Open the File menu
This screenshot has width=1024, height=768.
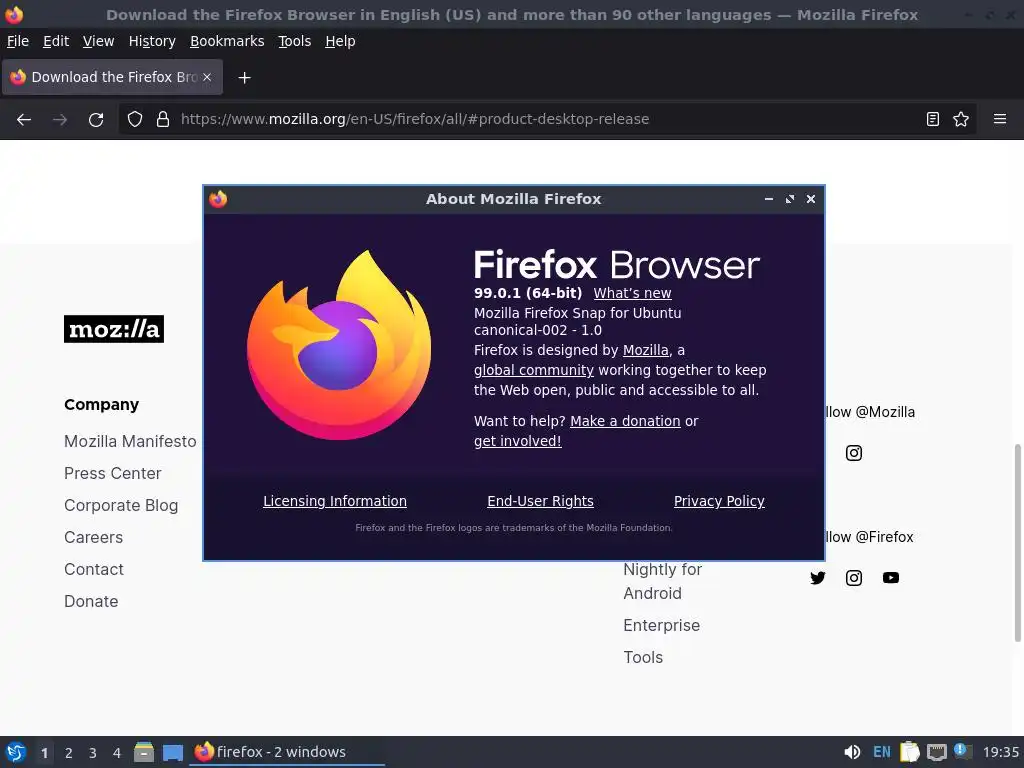click(18, 41)
